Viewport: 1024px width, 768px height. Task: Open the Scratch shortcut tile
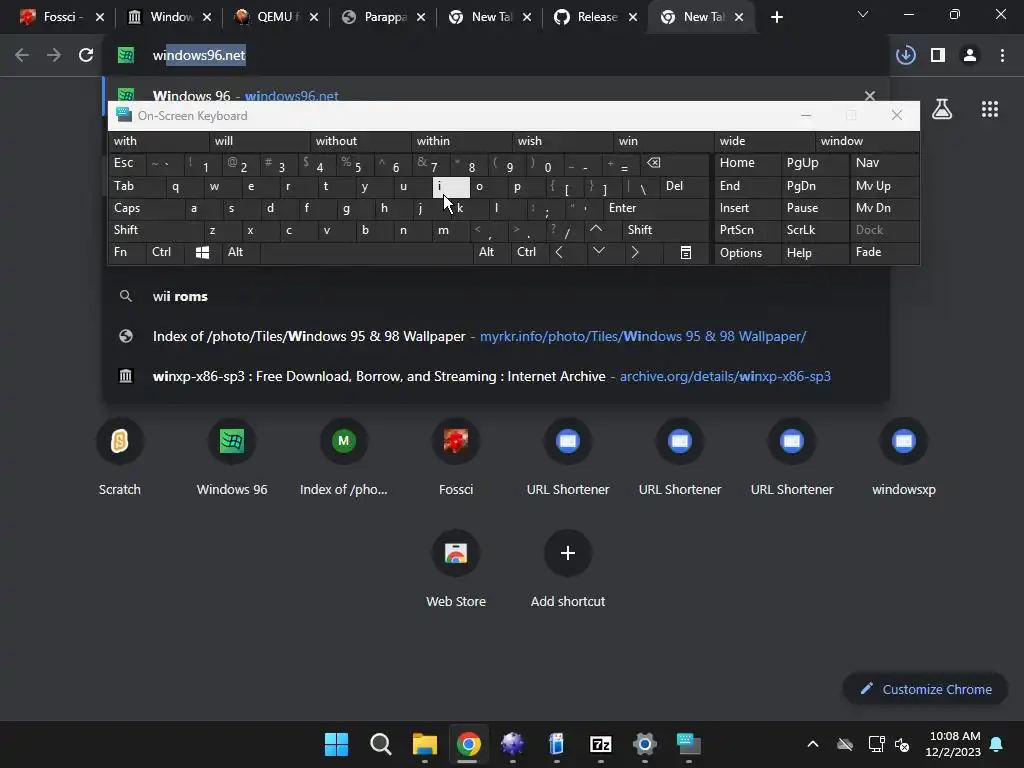(x=120, y=455)
